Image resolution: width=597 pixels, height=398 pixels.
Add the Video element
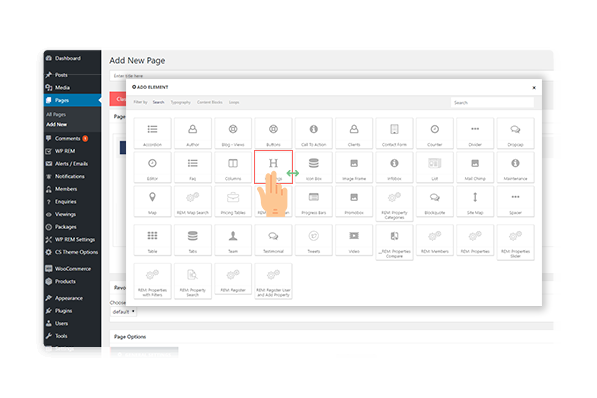click(354, 240)
